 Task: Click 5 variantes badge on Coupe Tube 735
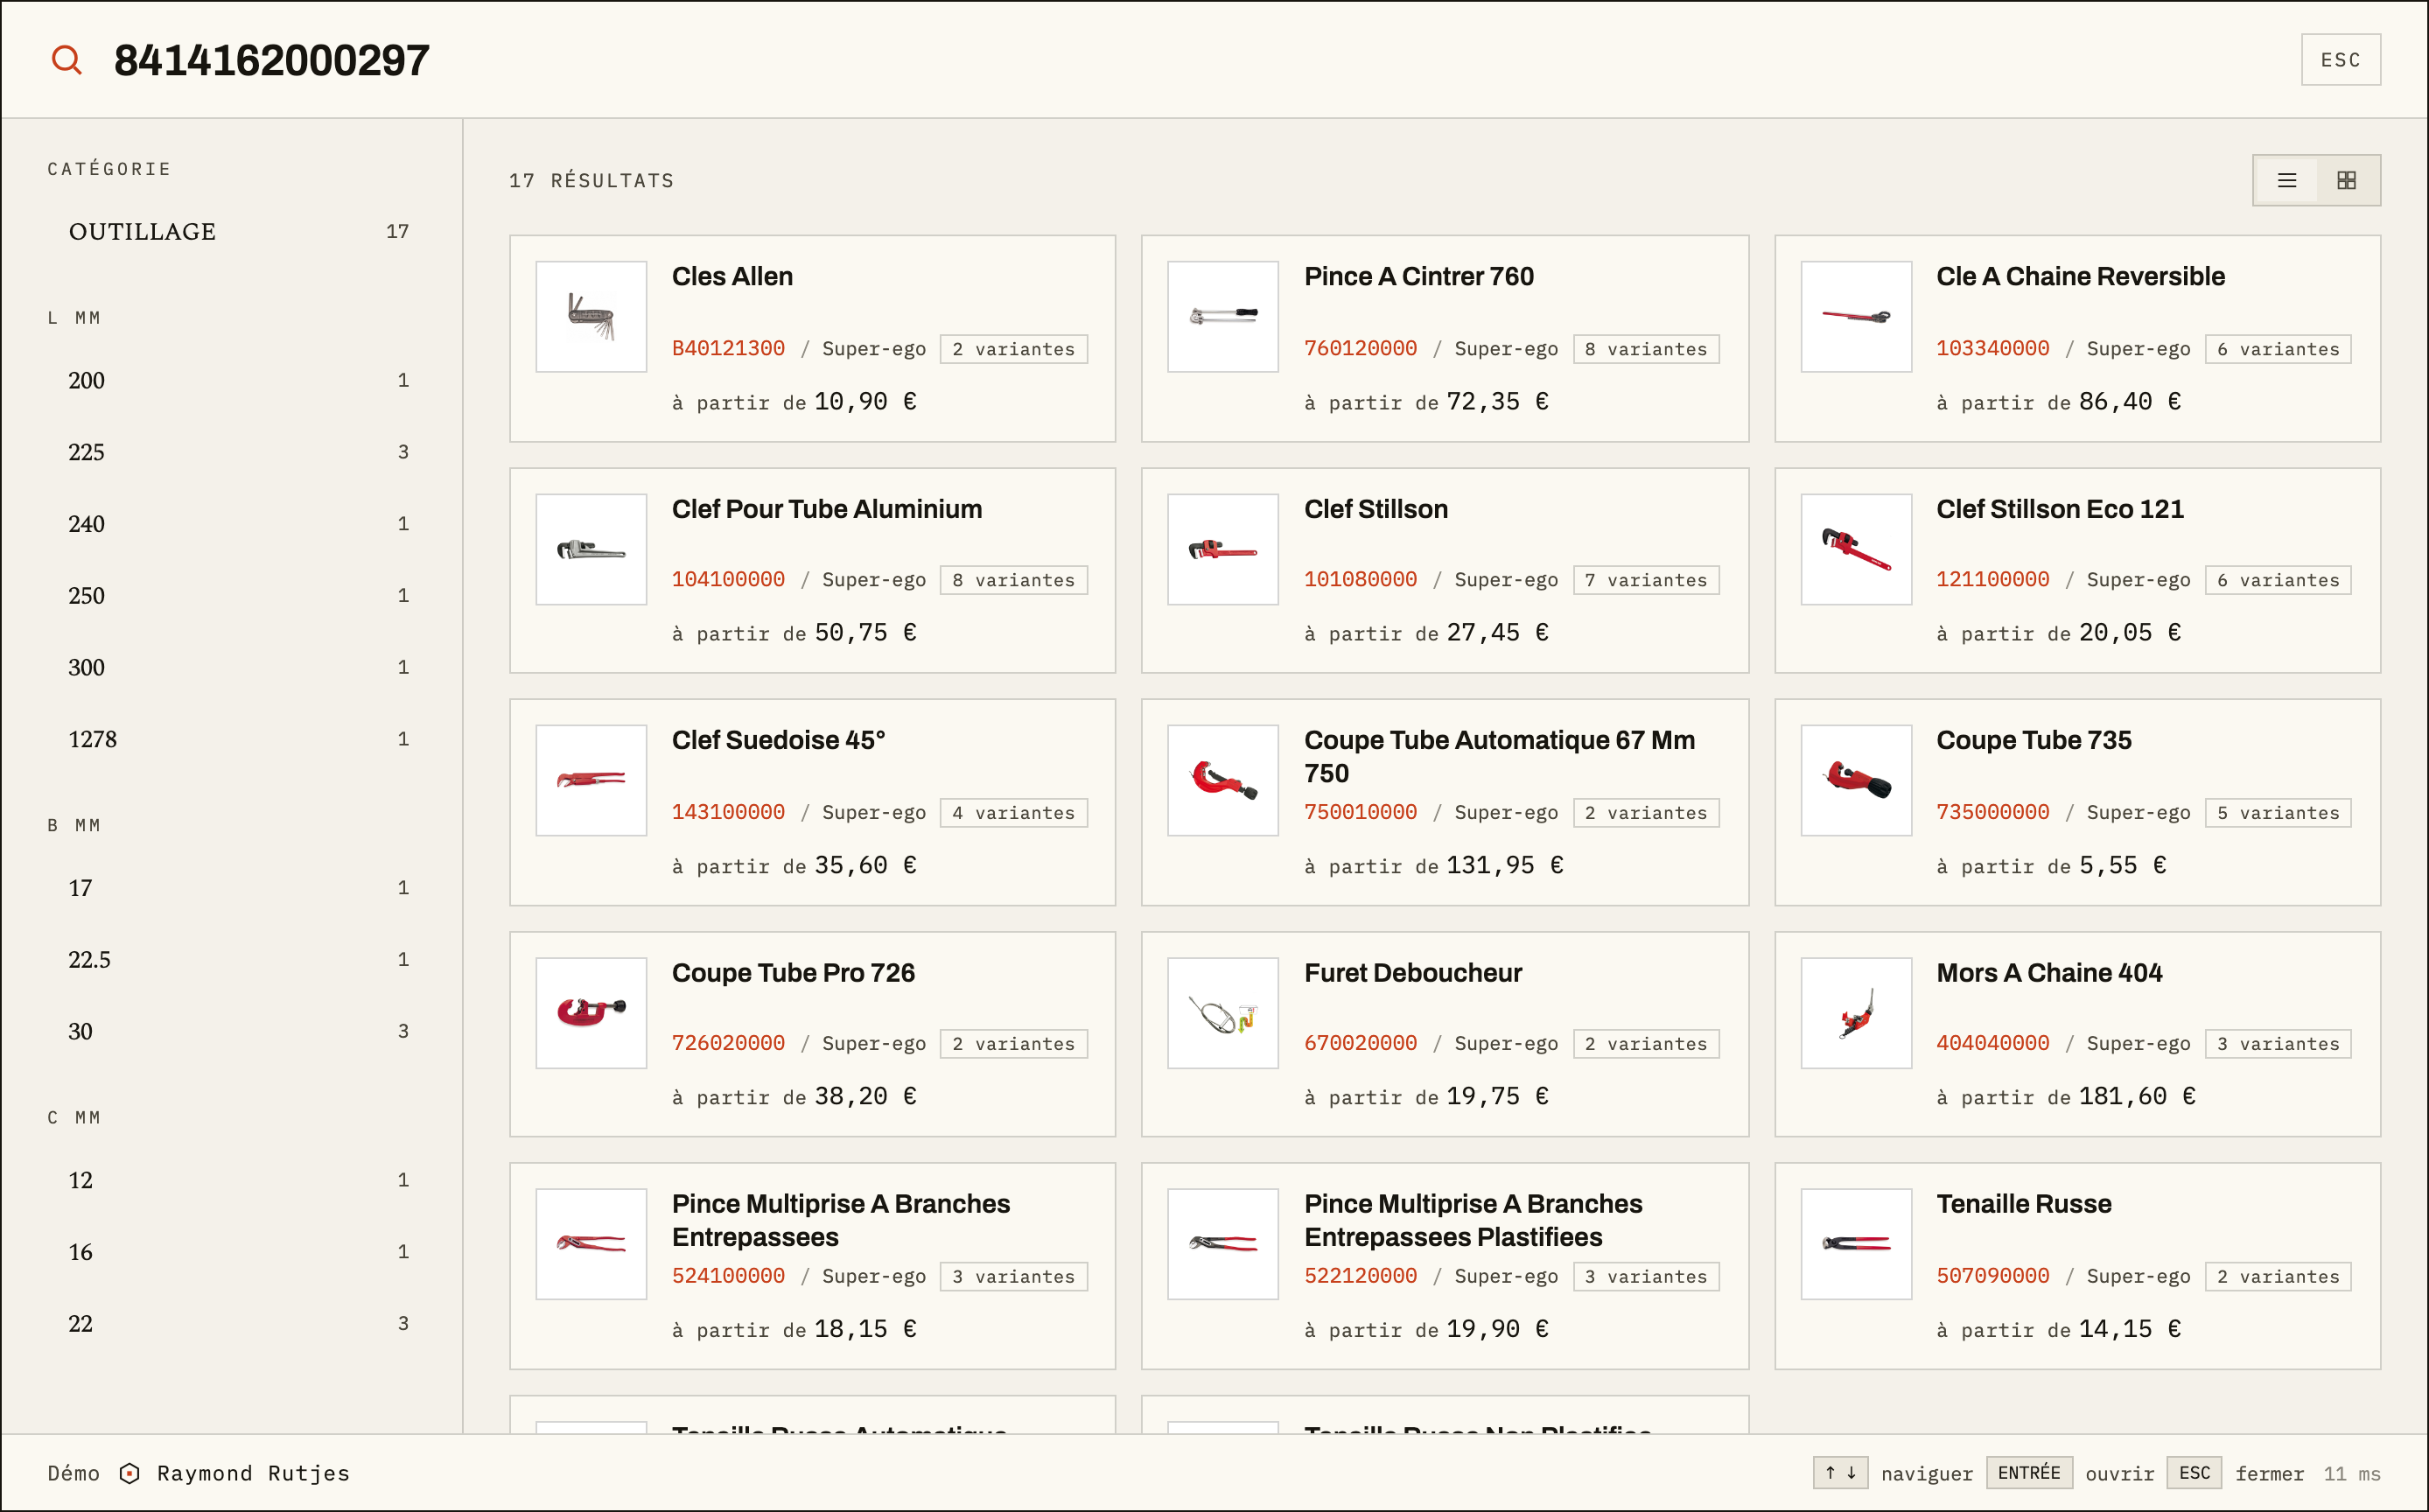[x=2278, y=813]
